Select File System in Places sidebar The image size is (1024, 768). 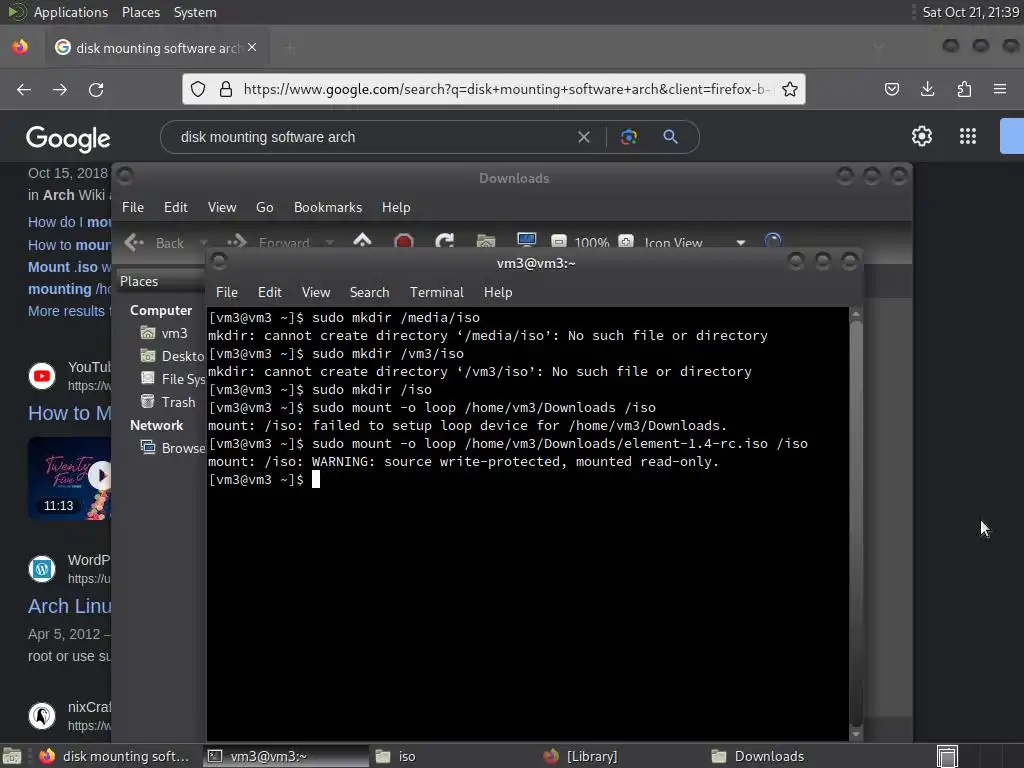point(172,379)
